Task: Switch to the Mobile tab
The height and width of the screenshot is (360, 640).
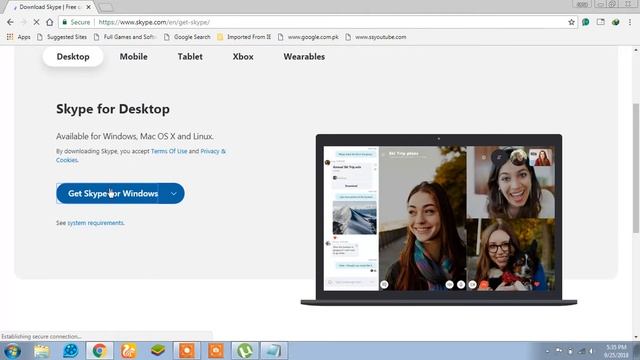Action: pyautogui.click(x=133, y=57)
